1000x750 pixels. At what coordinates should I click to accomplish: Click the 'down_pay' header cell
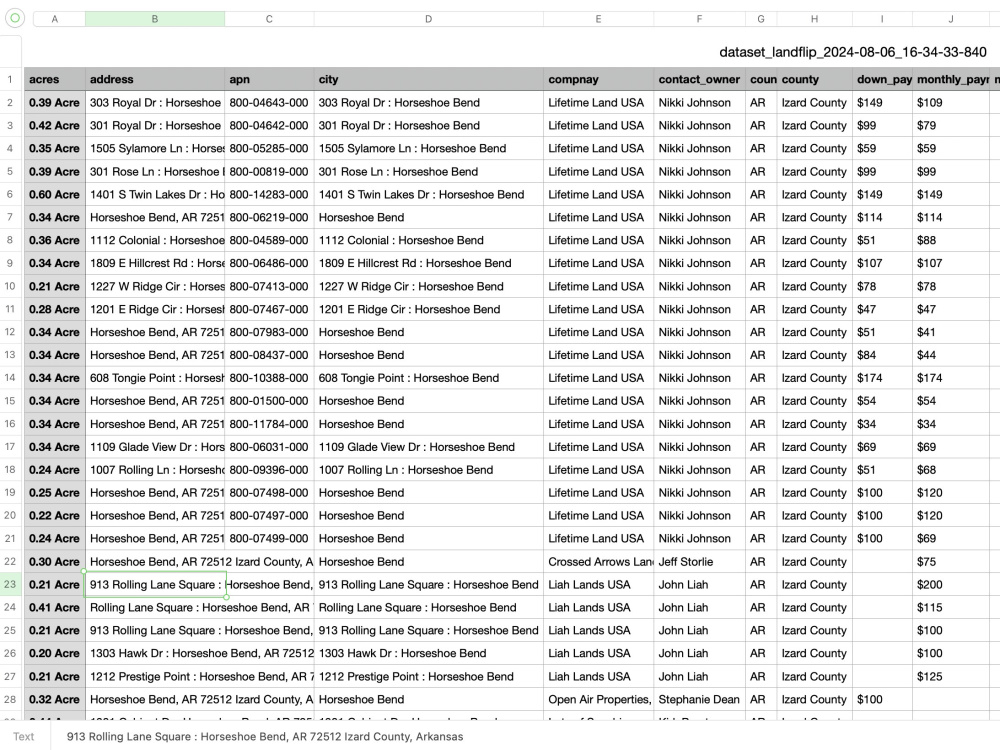[883, 80]
